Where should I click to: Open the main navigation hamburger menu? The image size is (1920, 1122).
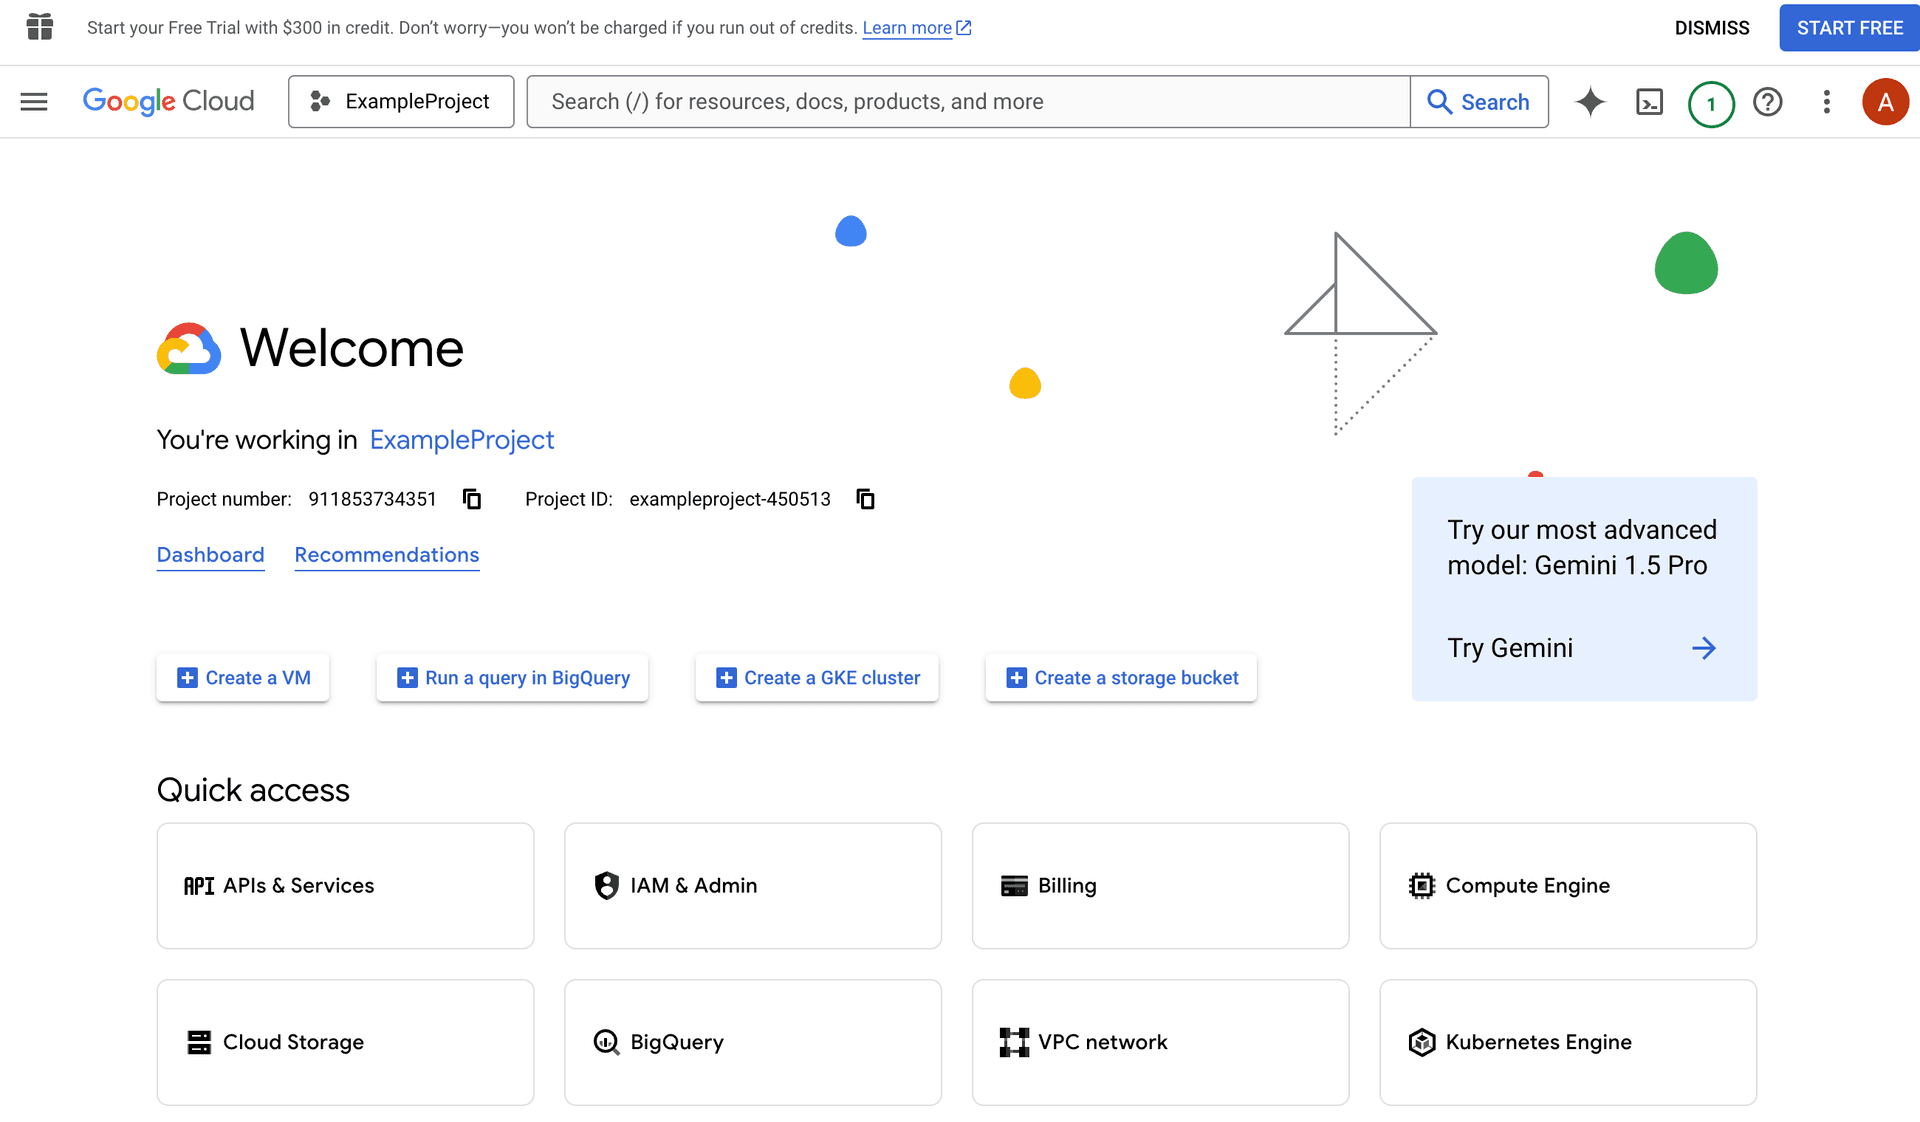[34, 101]
